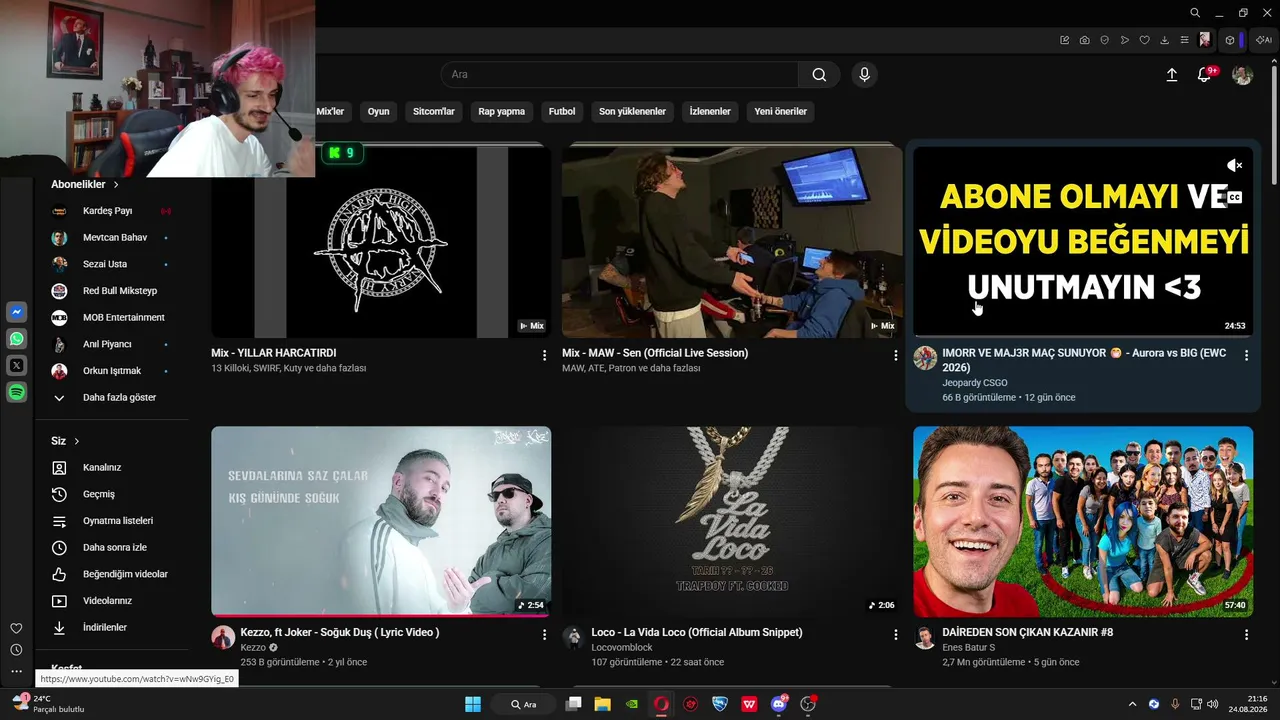Open options menu for Kezzo Soğuk Duş video

tap(544, 635)
